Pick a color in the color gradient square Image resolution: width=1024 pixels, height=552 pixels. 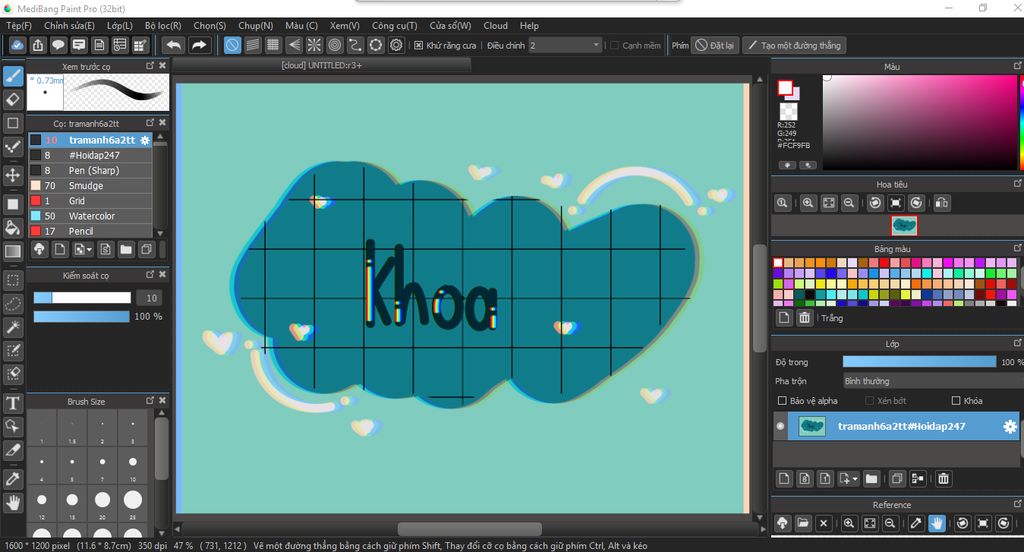[920, 122]
